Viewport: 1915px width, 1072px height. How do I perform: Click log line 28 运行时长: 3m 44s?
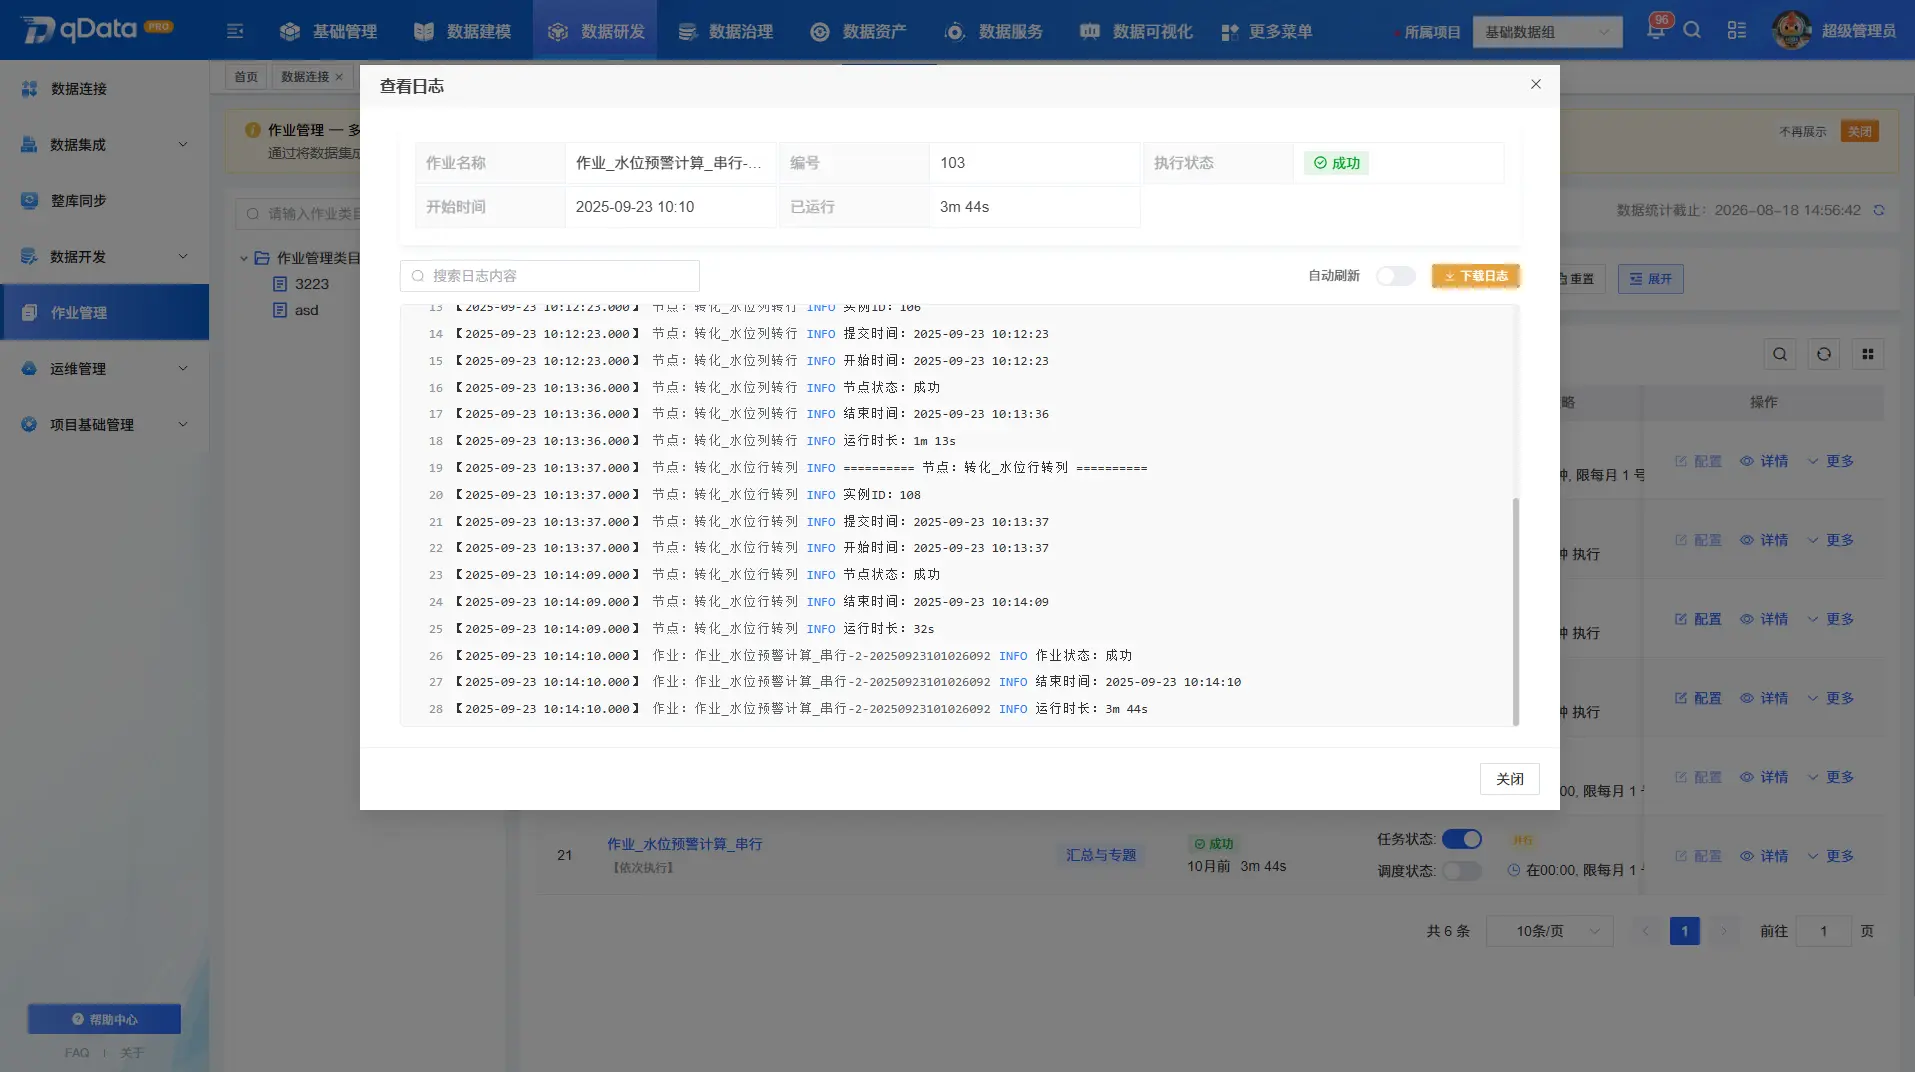[x=1091, y=709]
